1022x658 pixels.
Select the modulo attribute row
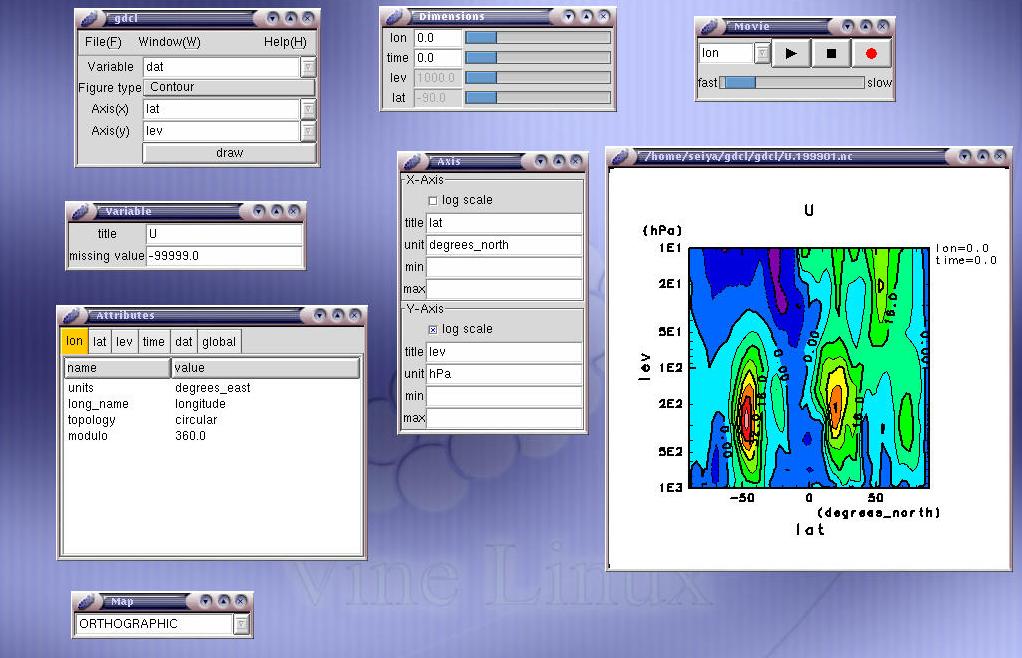click(212, 436)
